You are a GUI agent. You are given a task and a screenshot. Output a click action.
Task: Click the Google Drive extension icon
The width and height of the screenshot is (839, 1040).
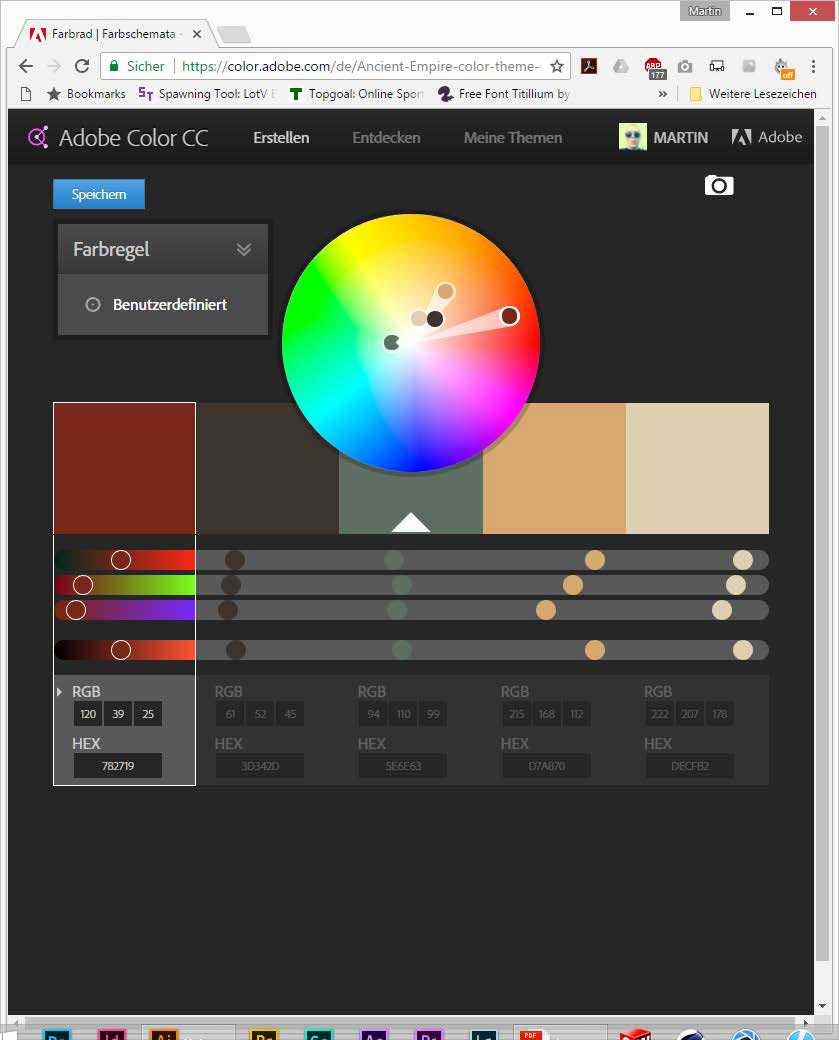pyautogui.click(x=620, y=66)
